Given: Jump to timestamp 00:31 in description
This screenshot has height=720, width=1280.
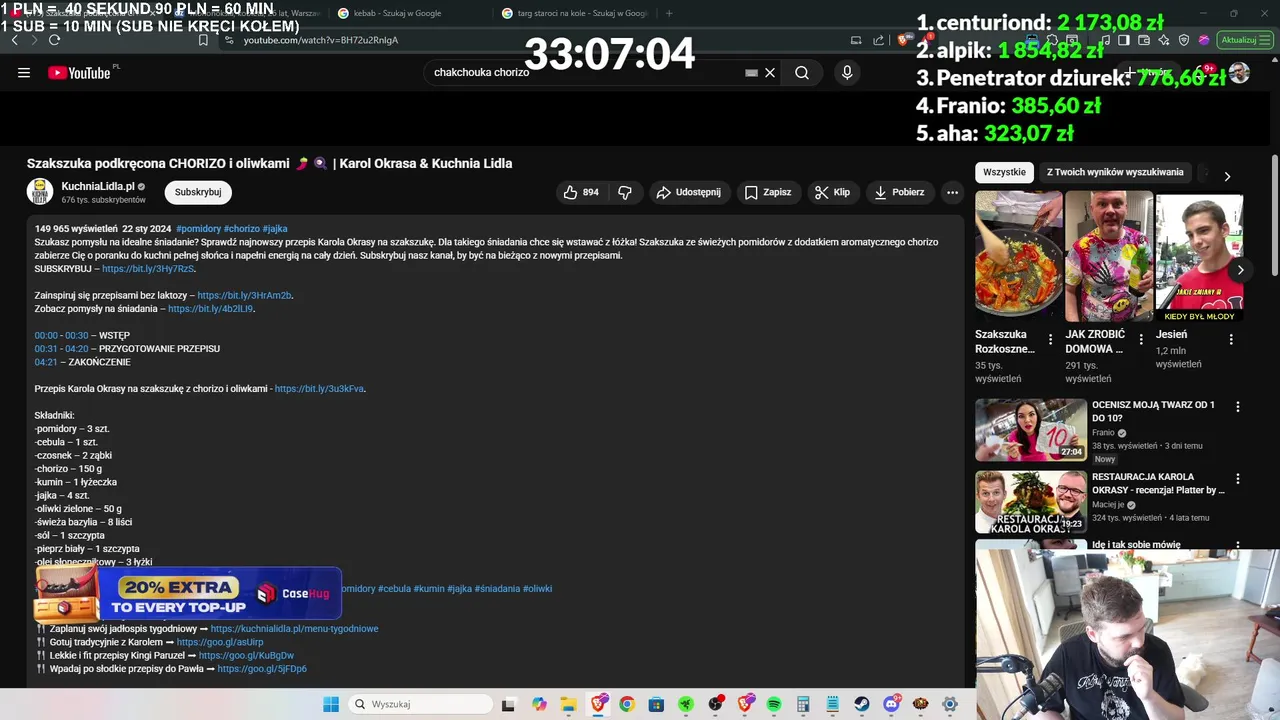Looking at the screenshot, I should (45, 349).
